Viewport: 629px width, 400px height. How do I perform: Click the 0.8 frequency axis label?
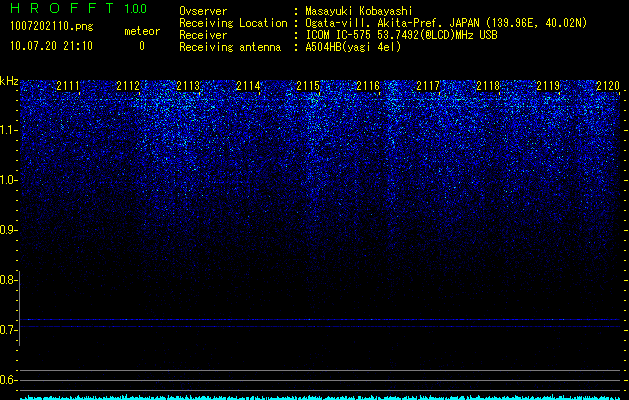[x=8, y=280]
